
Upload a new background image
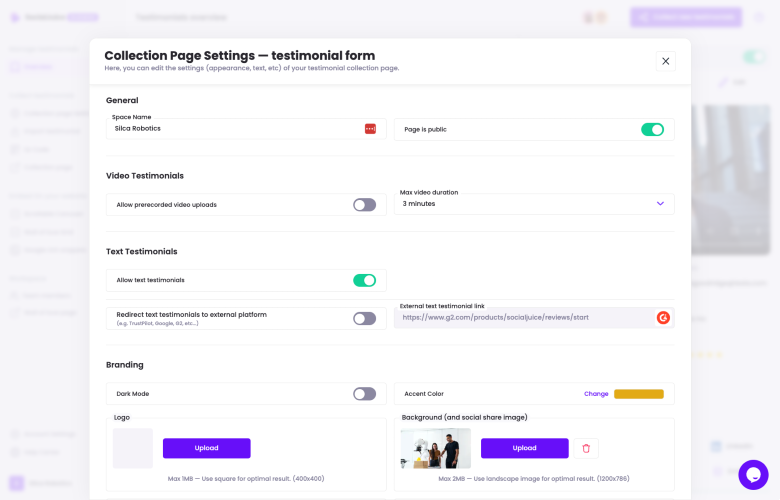tap(524, 448)
